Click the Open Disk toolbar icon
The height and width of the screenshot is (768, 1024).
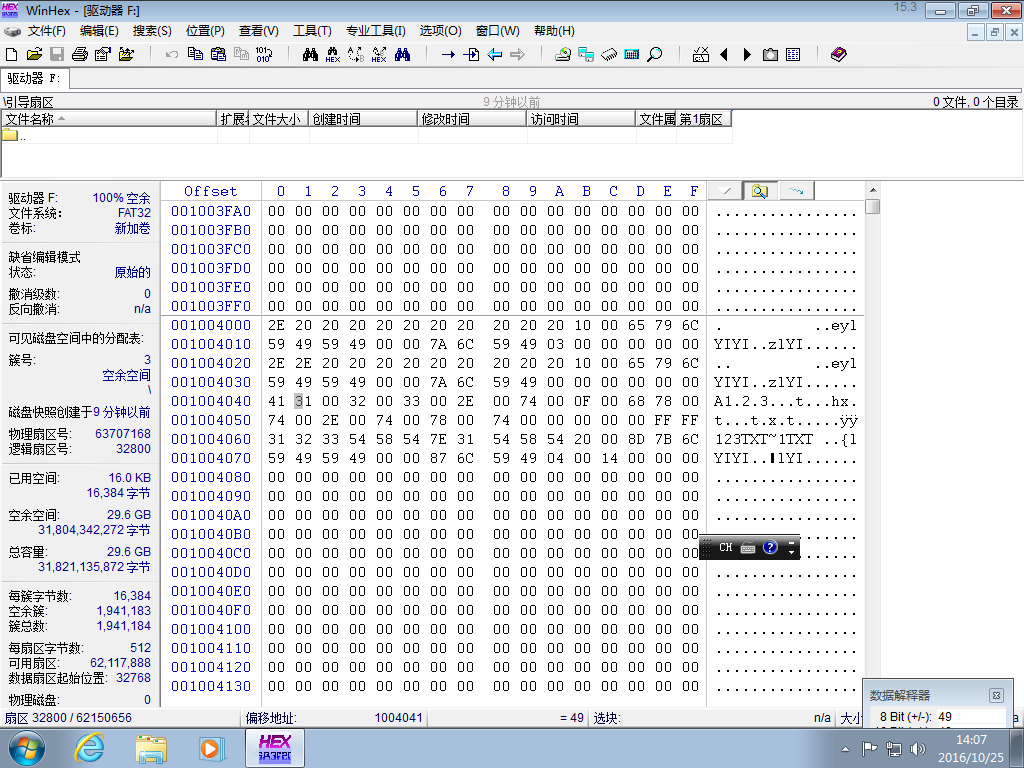563,54
